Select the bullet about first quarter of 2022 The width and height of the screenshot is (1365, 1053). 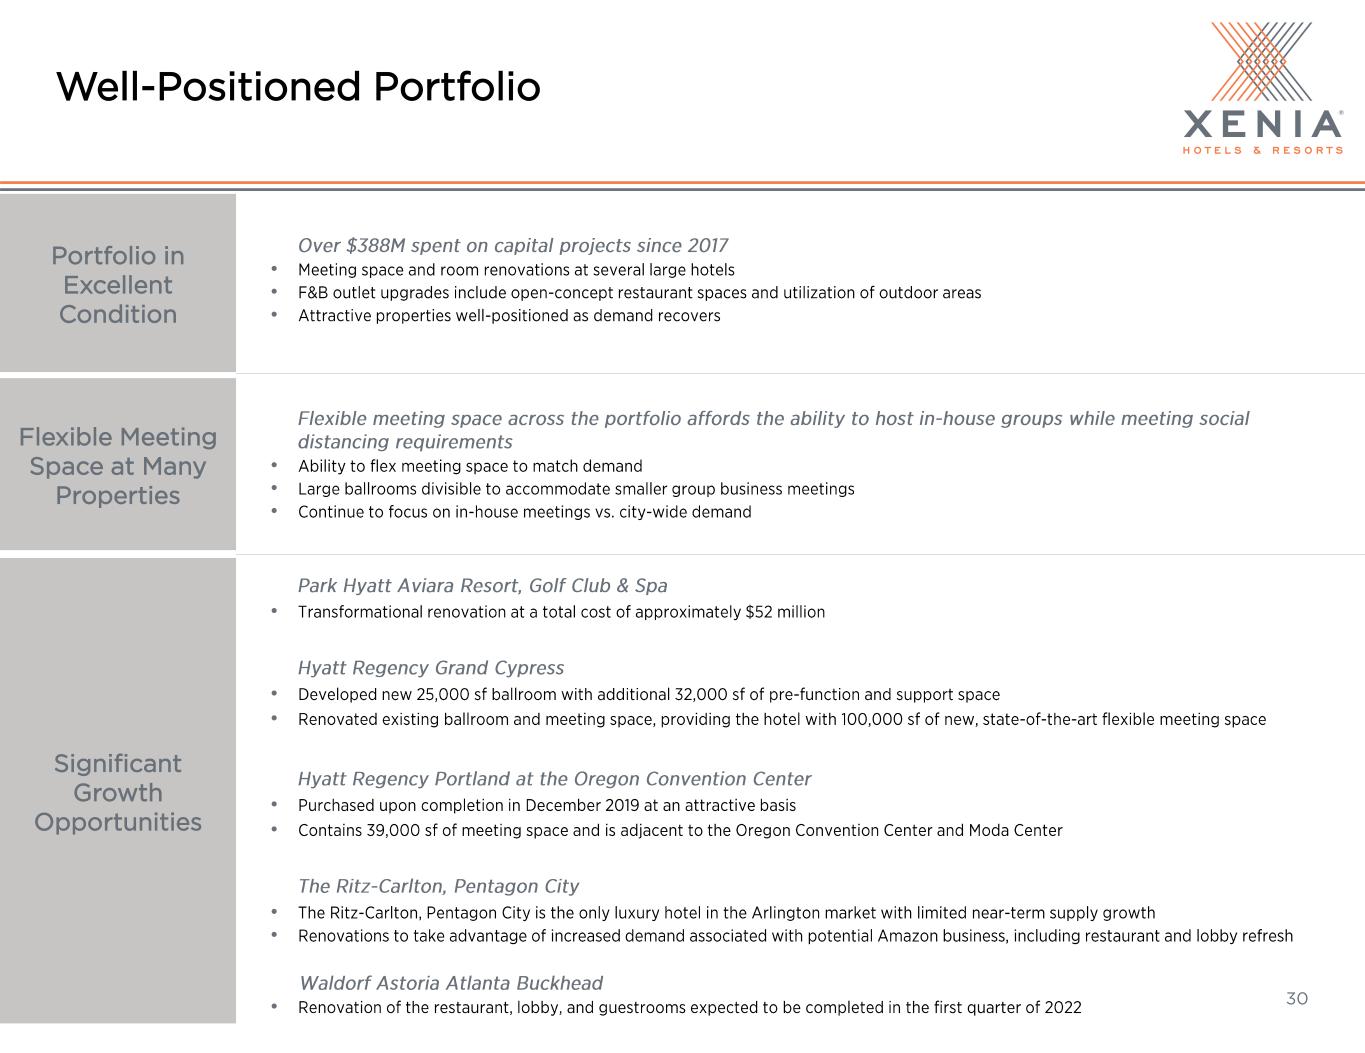pyautogui.click(x=690, y=1008)
